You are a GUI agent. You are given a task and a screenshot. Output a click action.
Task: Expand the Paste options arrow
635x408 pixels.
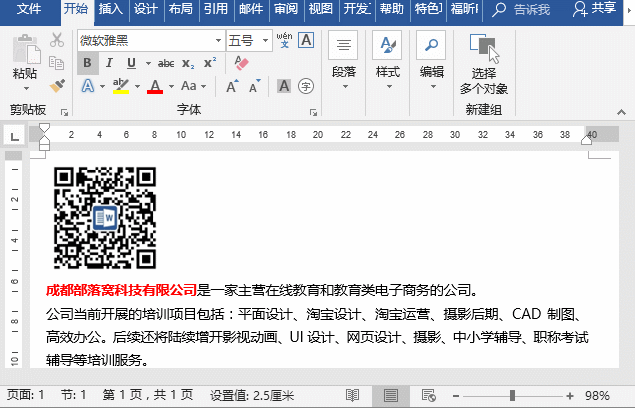click(x=26, y=88)
